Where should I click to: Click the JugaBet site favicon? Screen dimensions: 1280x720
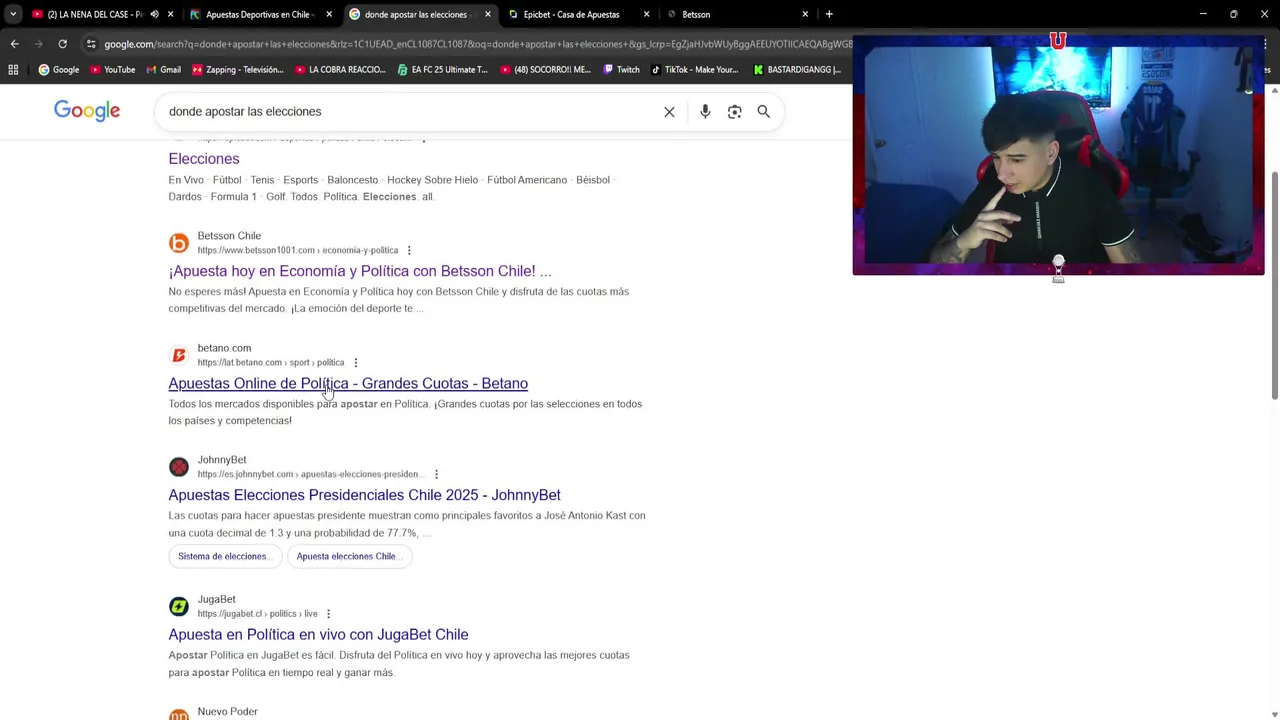point(179,606)
